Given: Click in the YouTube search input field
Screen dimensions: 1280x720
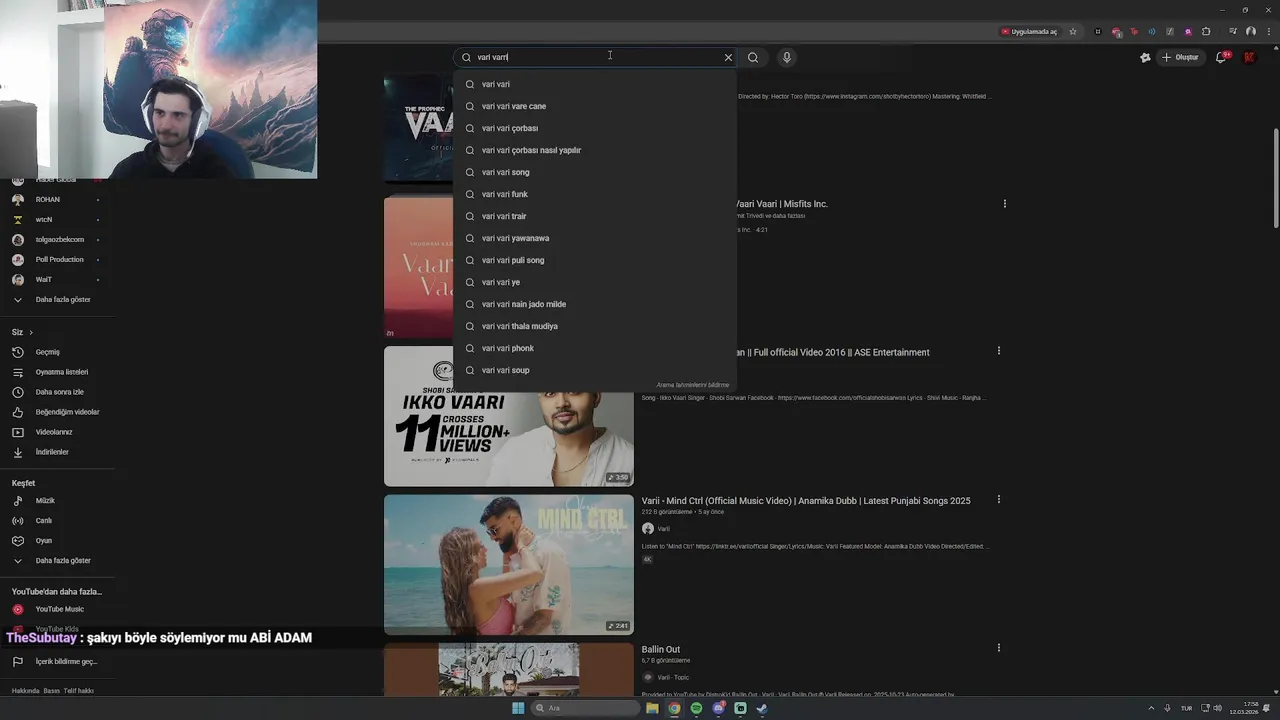Looking at the screenshot, I should [595, 57].
